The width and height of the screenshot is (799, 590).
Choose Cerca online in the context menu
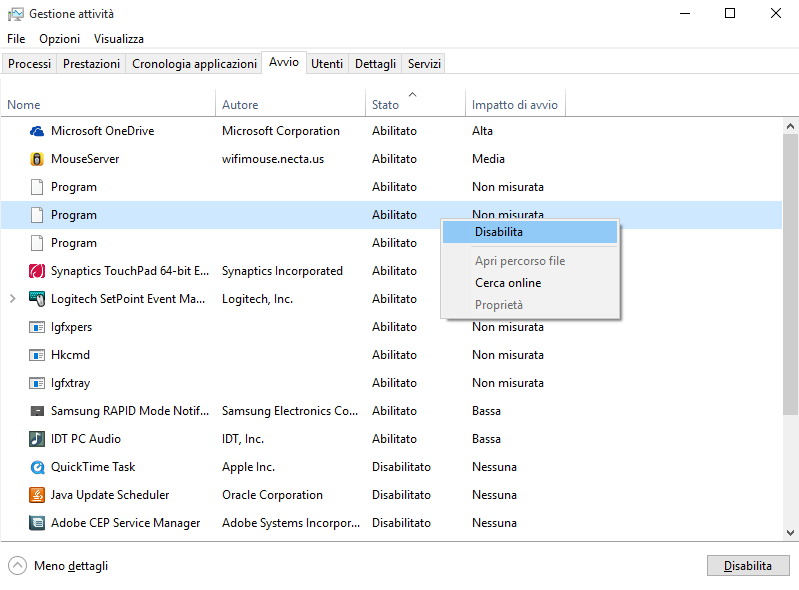pos(530,283)
